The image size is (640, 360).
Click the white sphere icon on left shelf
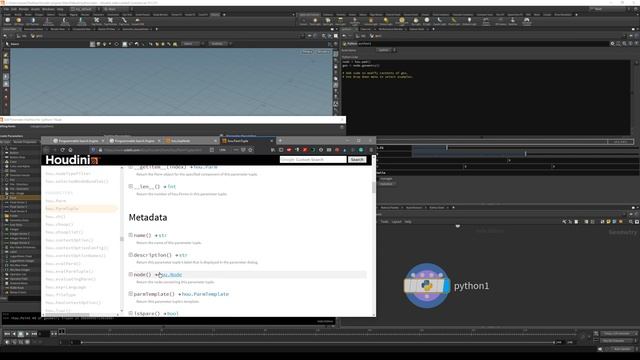click(7, 20)
